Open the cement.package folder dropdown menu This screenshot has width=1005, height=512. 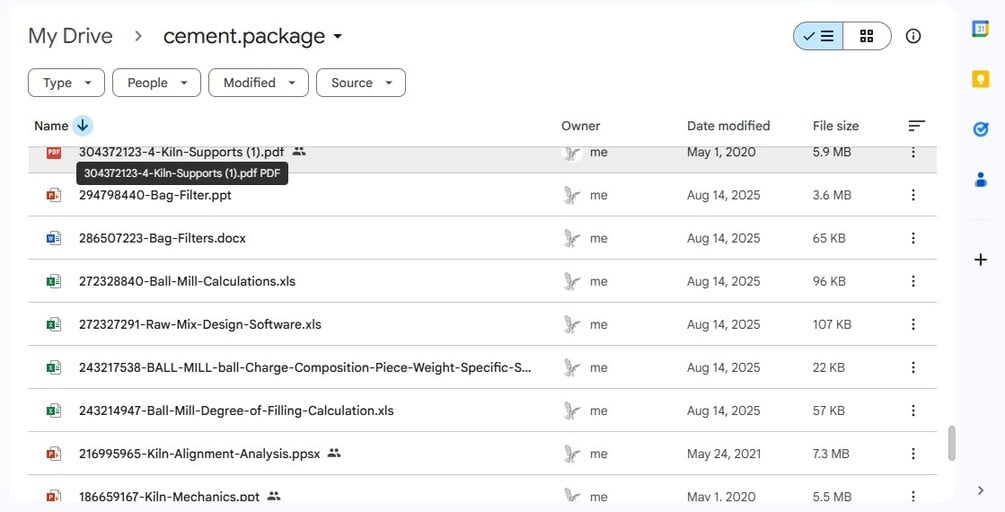pos(338,37)
